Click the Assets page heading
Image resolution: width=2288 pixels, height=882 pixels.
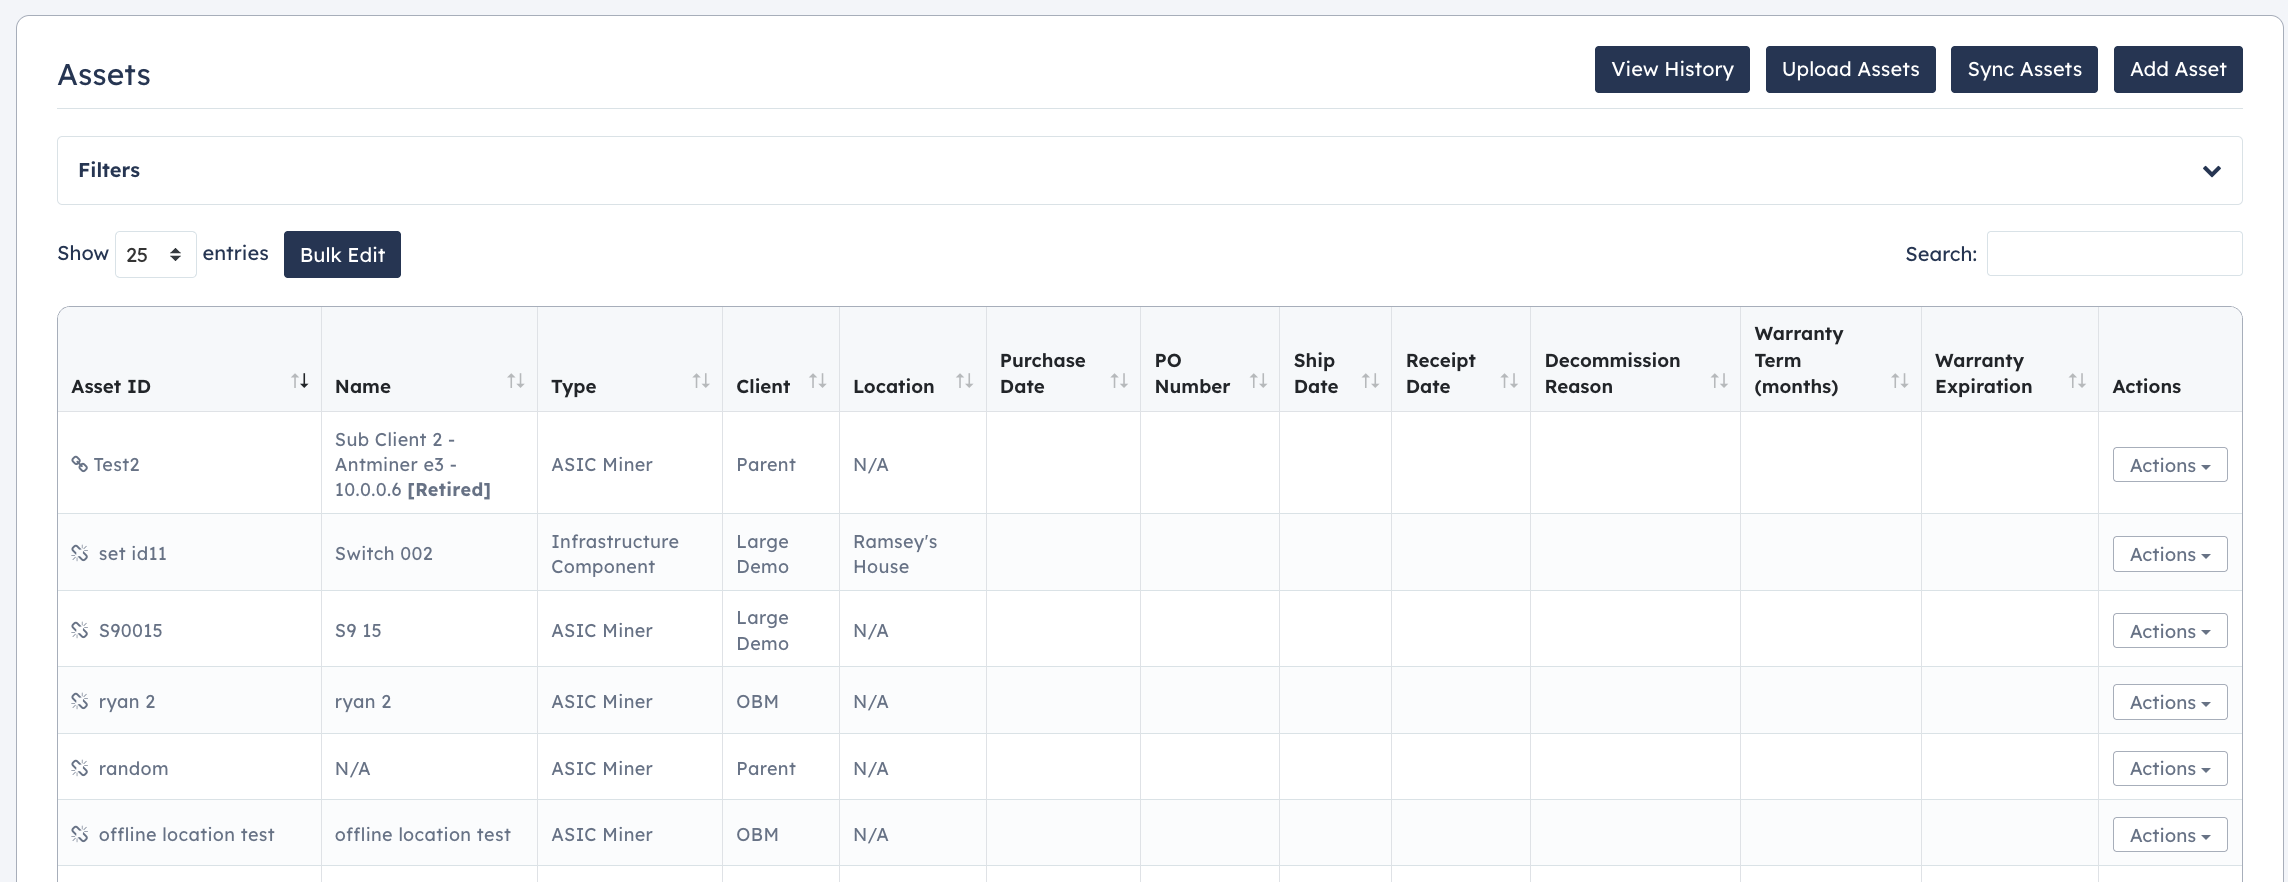(x=104, y=75)
